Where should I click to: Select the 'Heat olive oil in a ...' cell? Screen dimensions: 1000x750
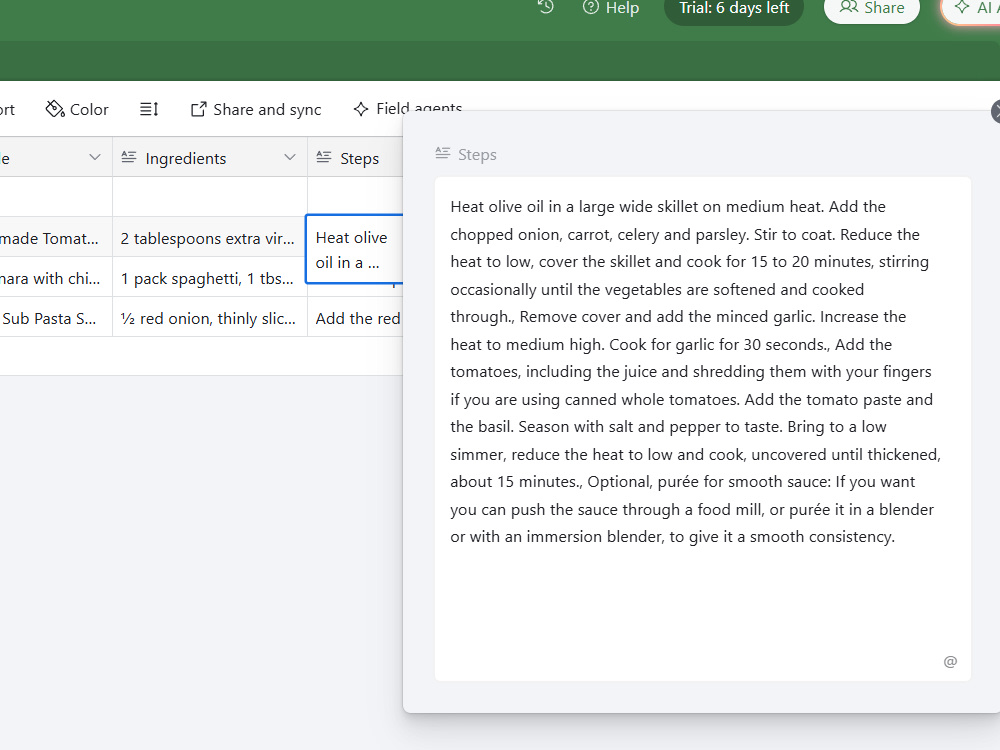tap(355, 249)
